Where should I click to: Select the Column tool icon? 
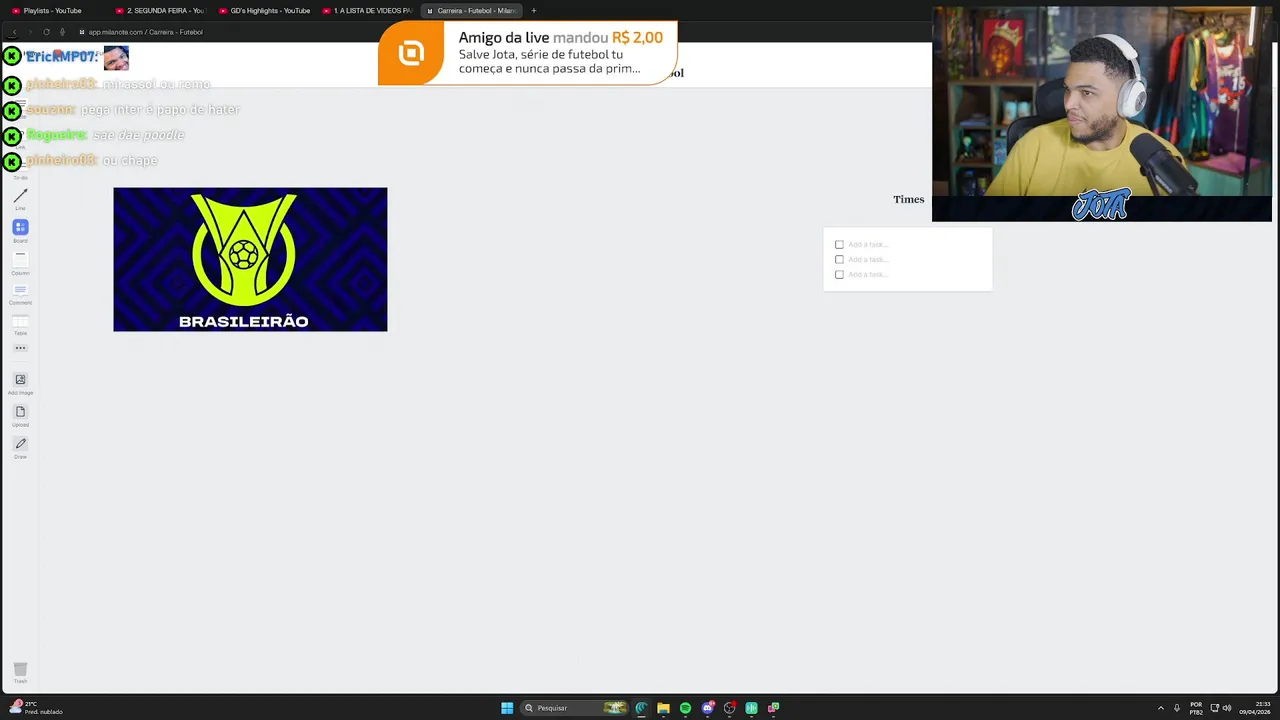20,258
